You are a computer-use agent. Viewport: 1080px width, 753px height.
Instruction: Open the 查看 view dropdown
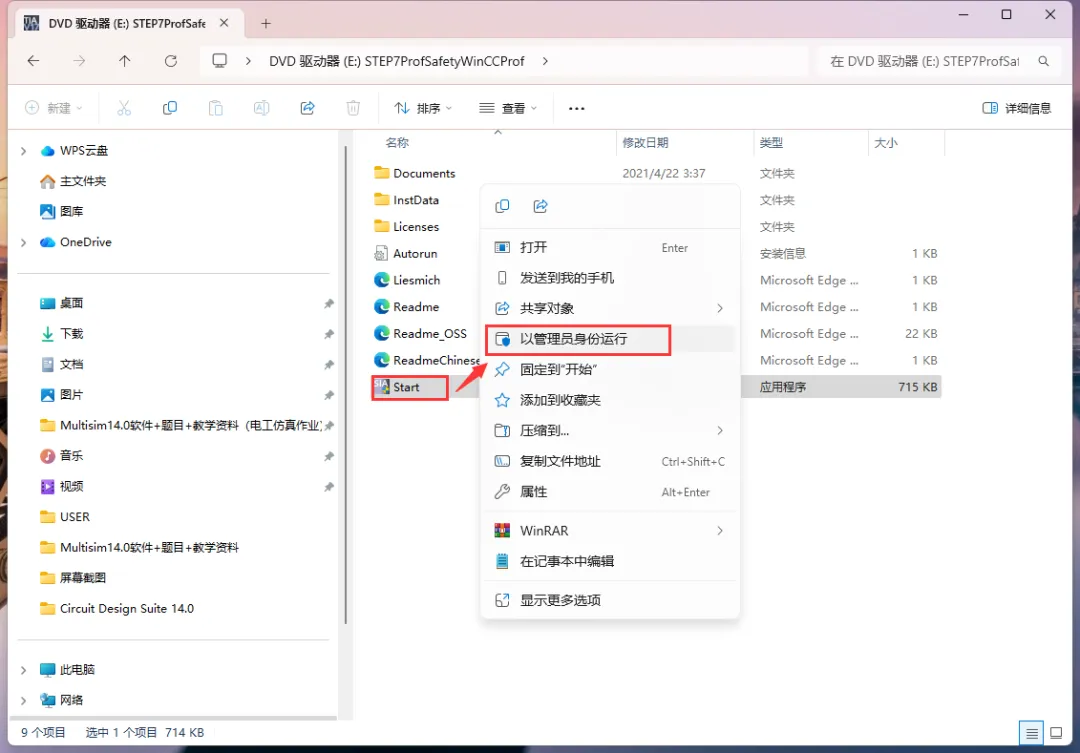coord(508,108)
